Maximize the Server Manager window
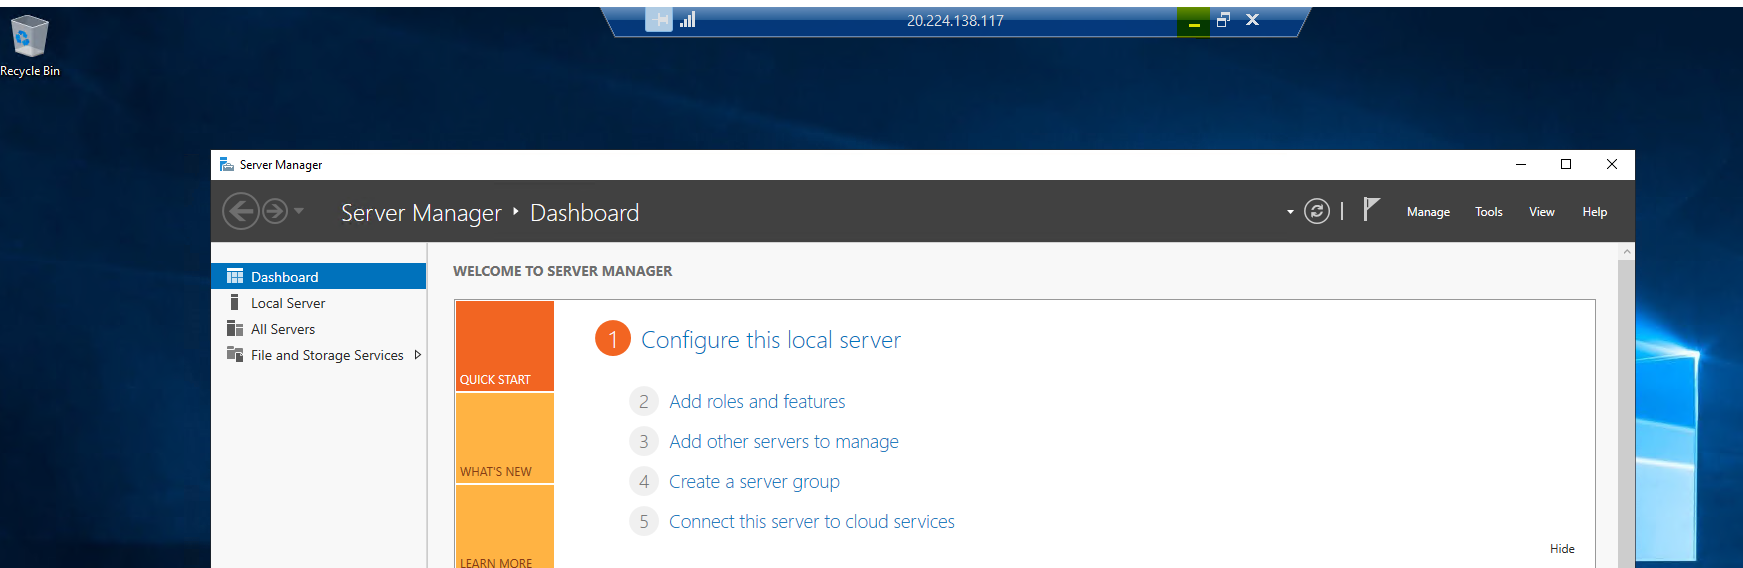This screenshot has height=568, width=1743. coord(1566,165)
